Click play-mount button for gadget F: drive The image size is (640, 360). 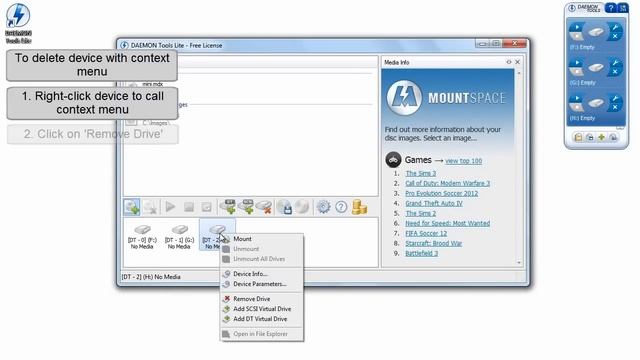pyautogui.click(x=577, y=27)
